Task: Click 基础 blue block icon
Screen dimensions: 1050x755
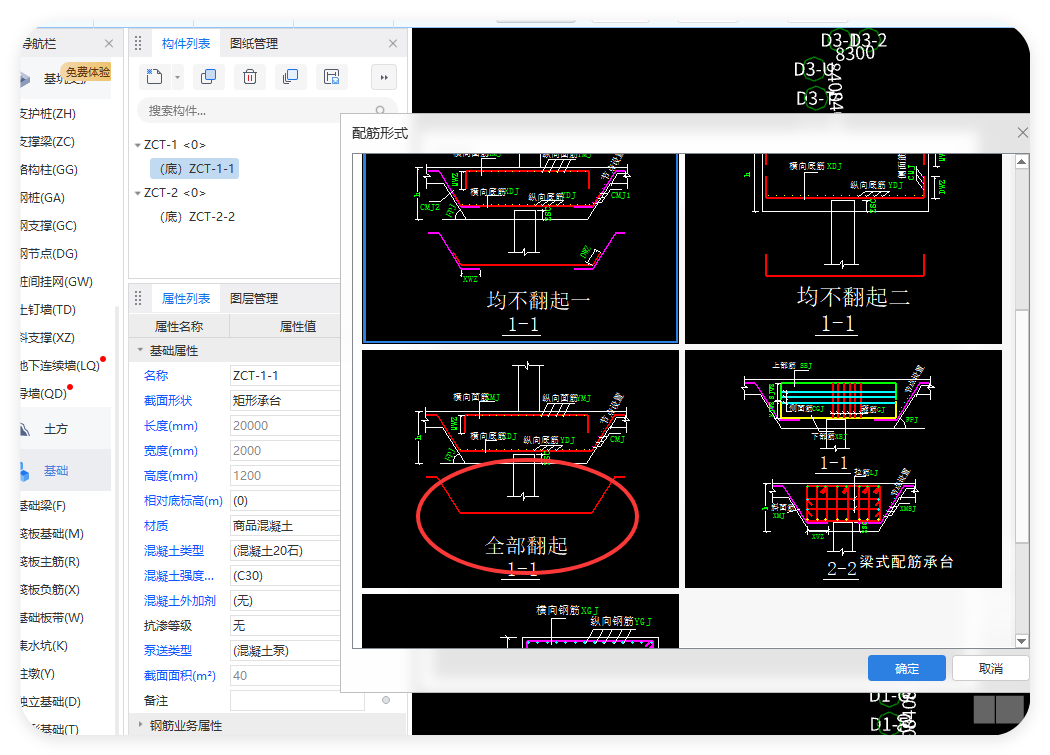Action: tap(25, 472)
